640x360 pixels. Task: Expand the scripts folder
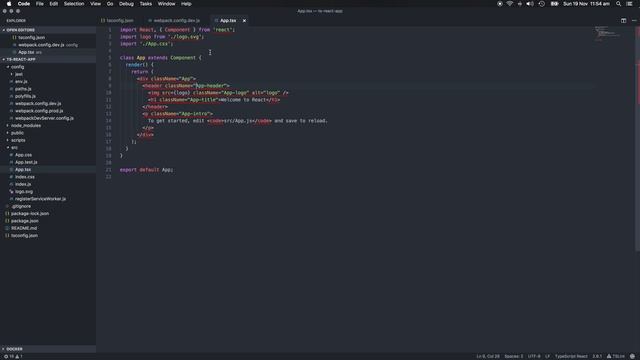48,140
